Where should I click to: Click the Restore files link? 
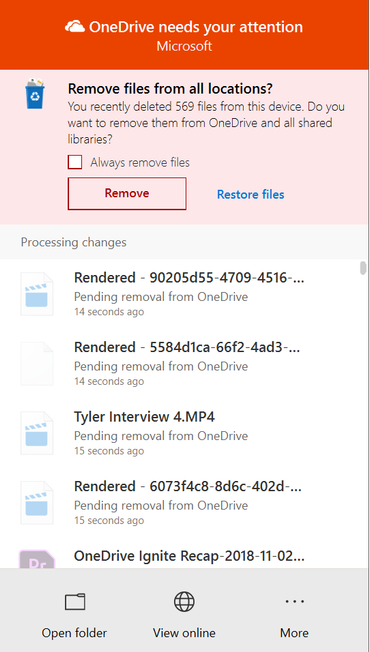[251, 194]
